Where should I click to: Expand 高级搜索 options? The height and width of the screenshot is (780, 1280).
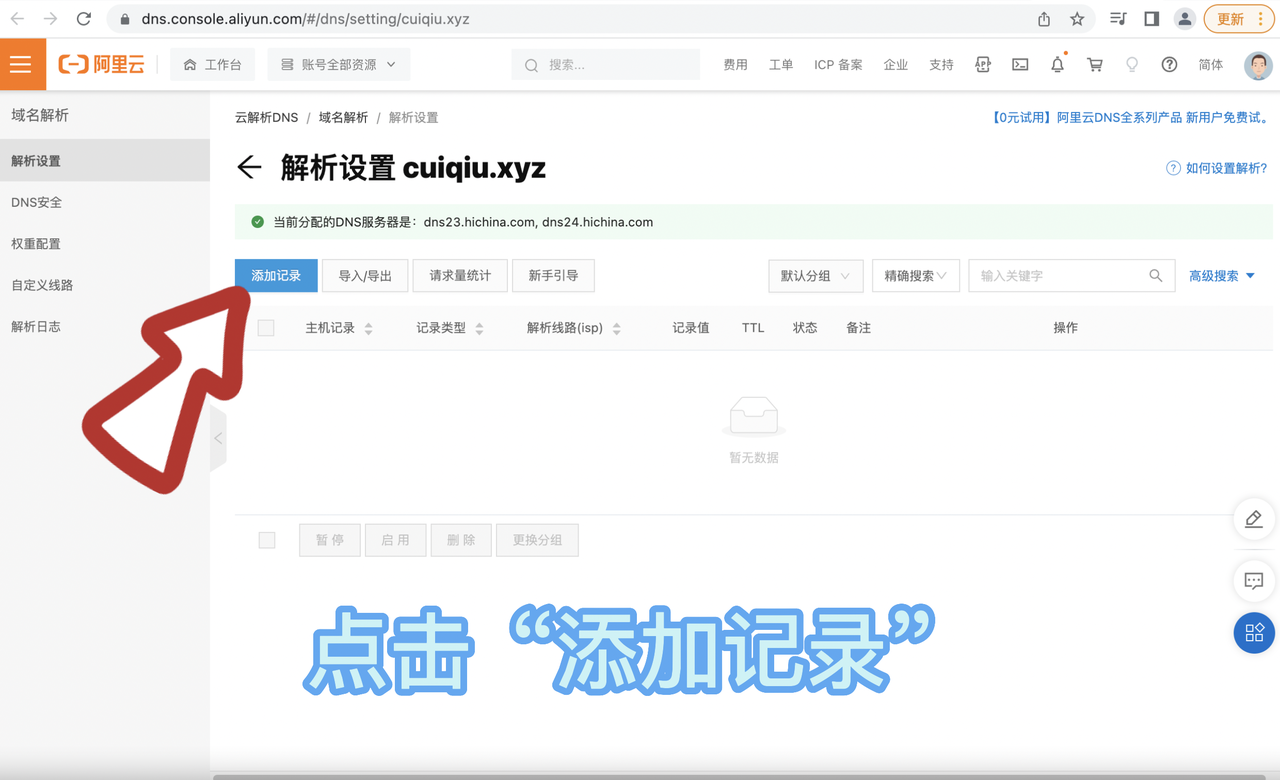(1222, 276)
